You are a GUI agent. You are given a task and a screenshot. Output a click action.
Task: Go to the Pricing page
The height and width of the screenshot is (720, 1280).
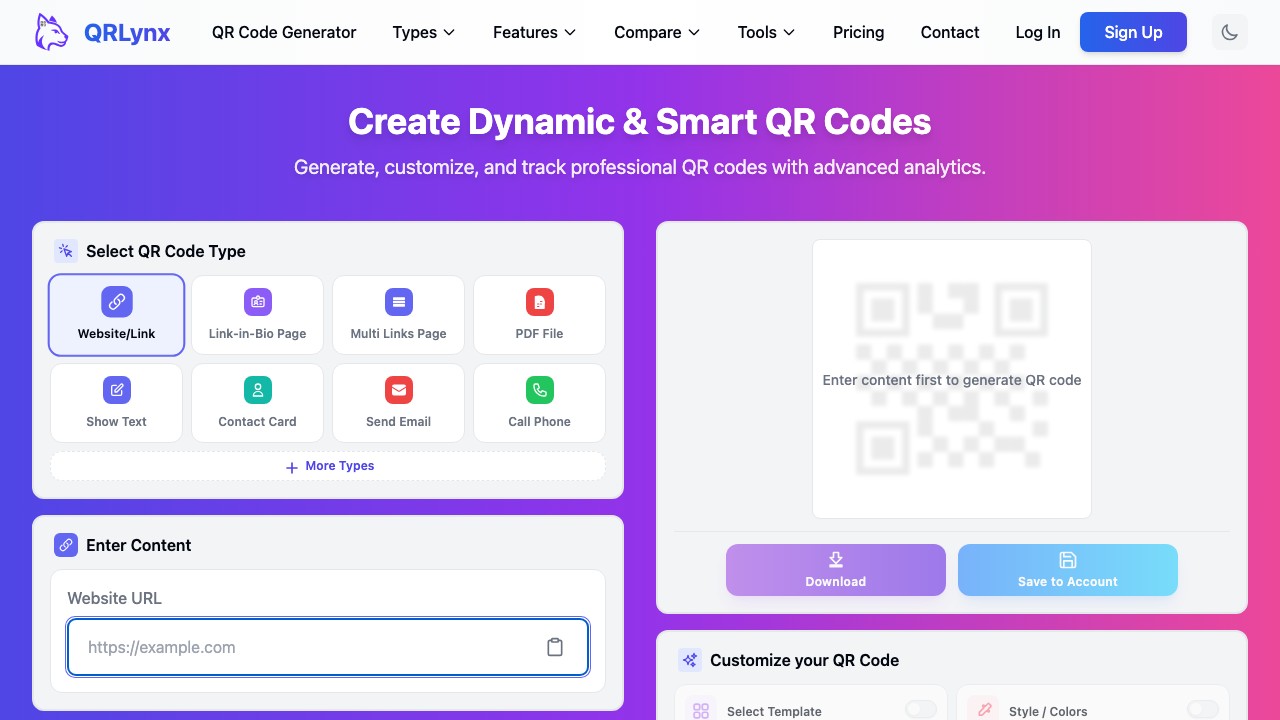pos(858,32)
